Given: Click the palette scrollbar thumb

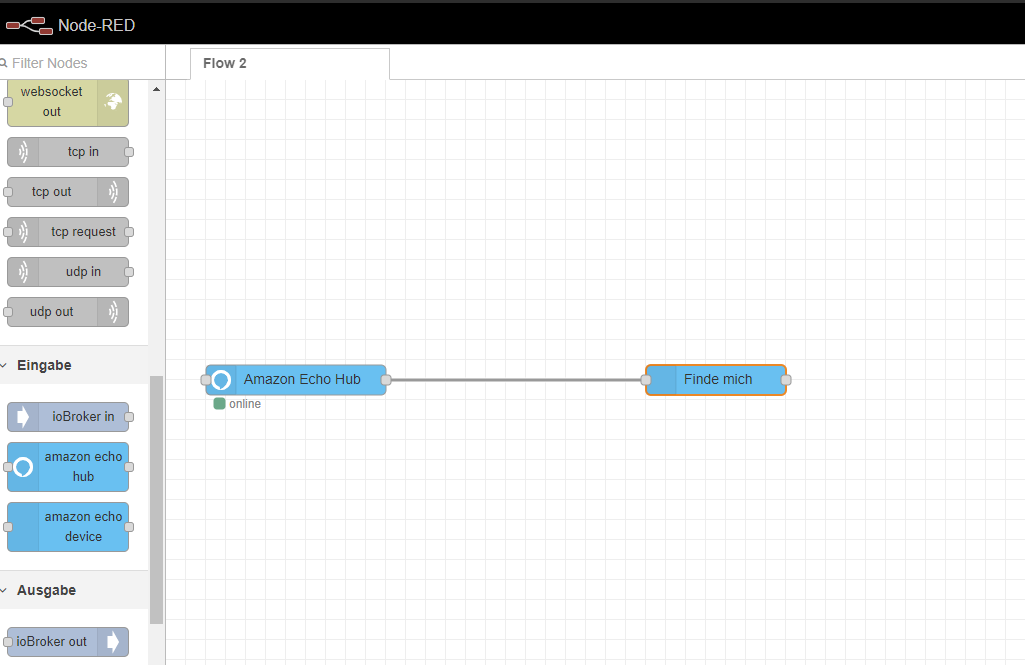Looking at the screenshot, I should pos(156,500).
